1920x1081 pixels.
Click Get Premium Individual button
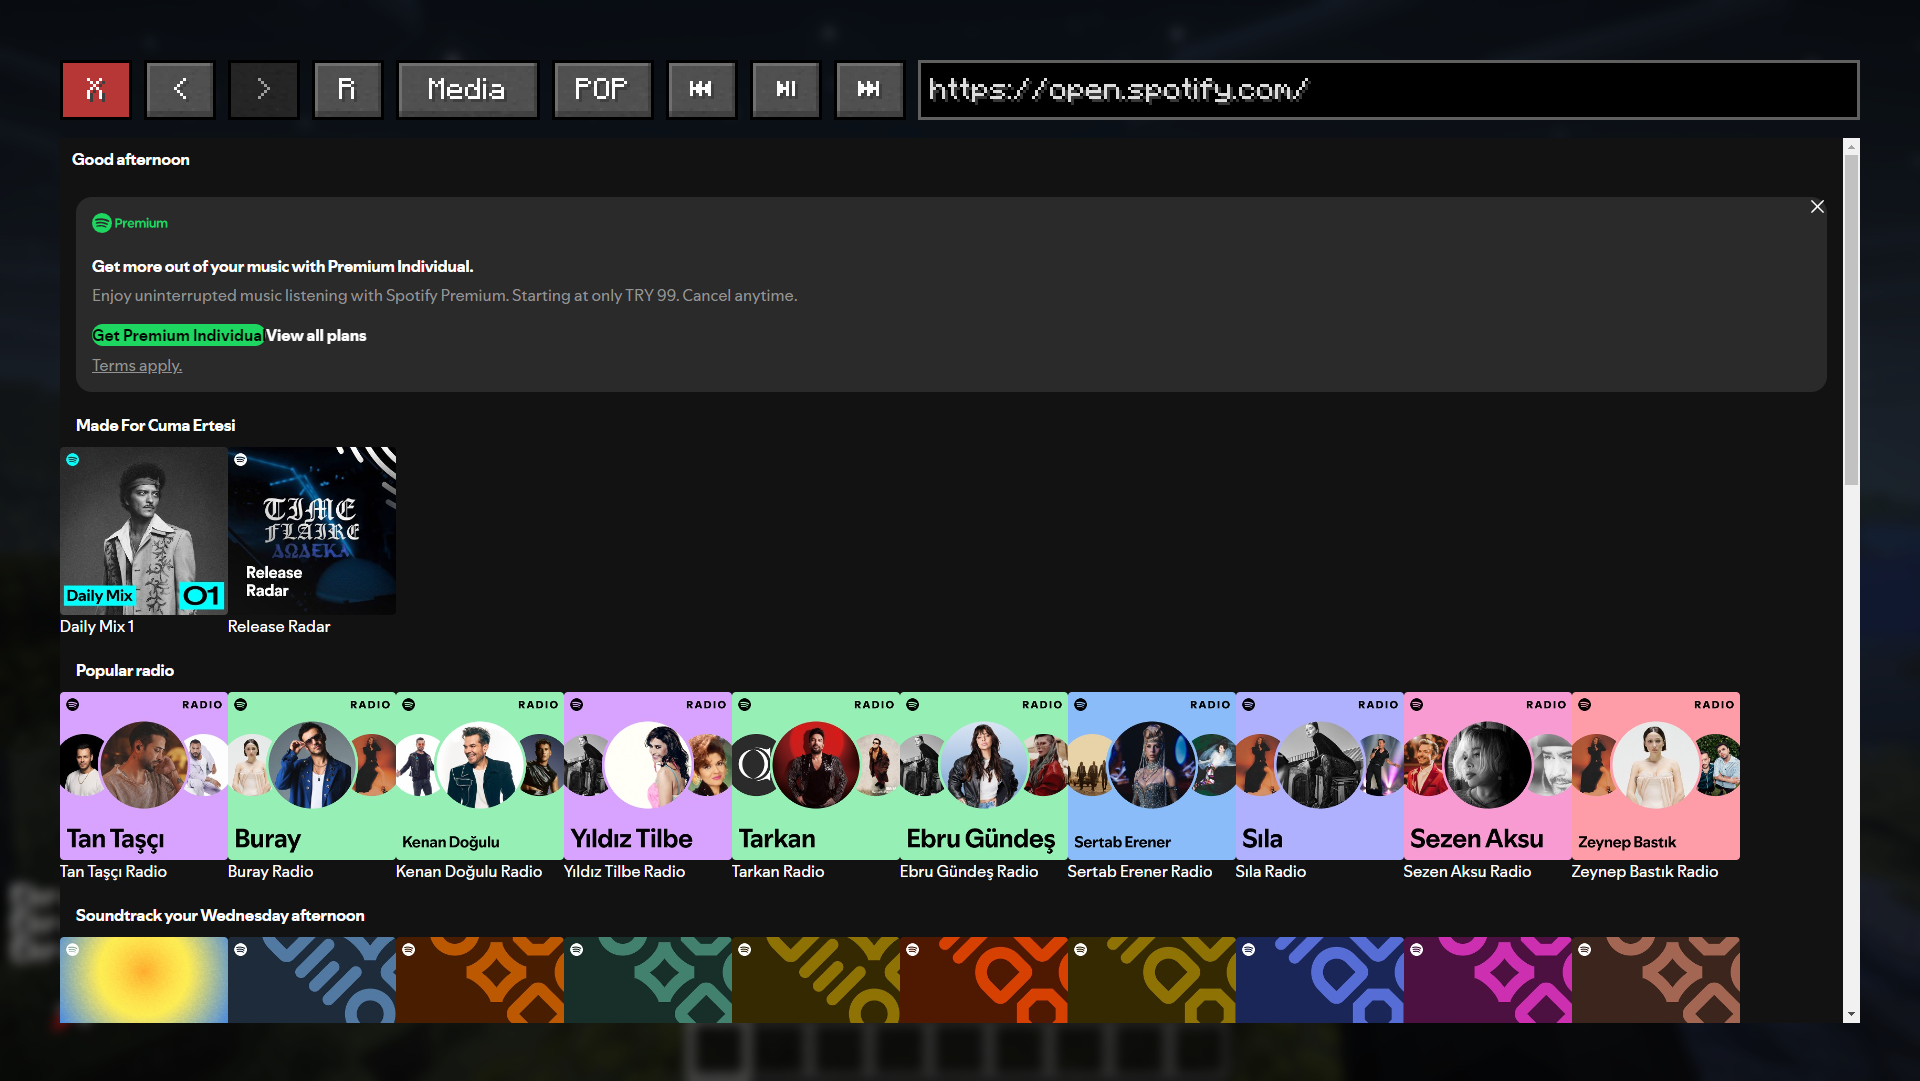pos(178,336)
